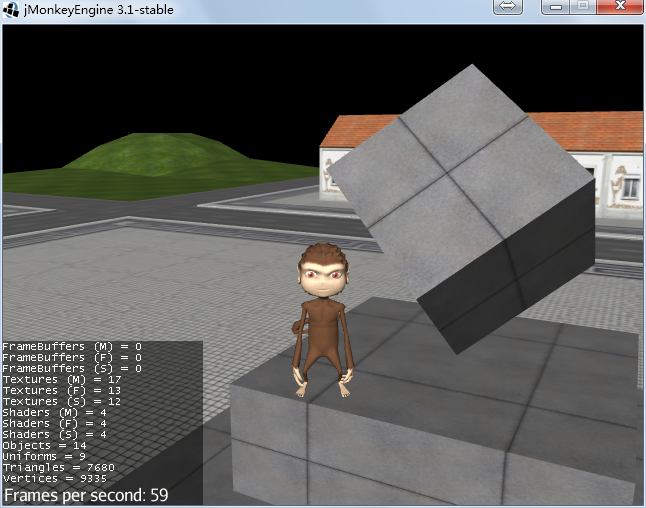Click the house window at the right edge
Screen dimensions: 646x508
[630, 187]
